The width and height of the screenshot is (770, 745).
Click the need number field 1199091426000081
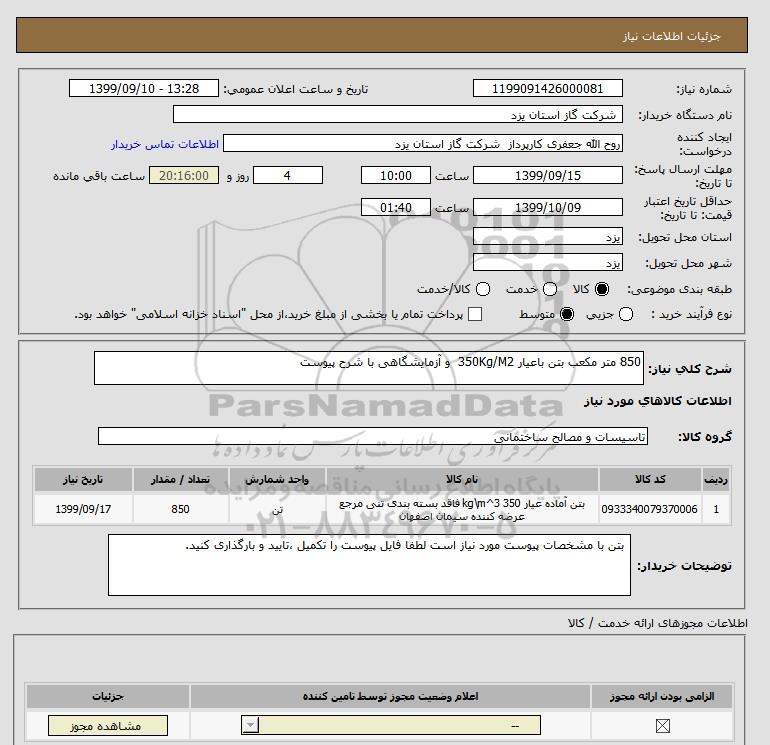pos(548,88)
